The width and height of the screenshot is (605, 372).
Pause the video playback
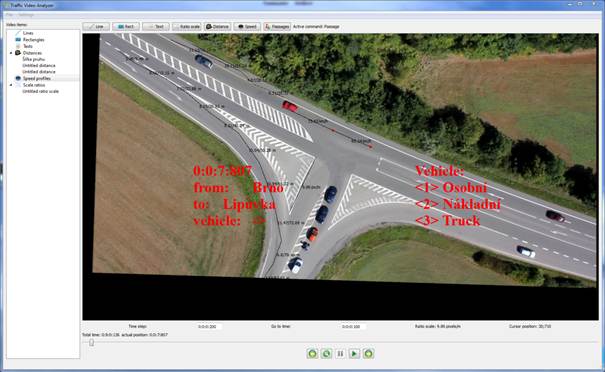click(340, 353)
